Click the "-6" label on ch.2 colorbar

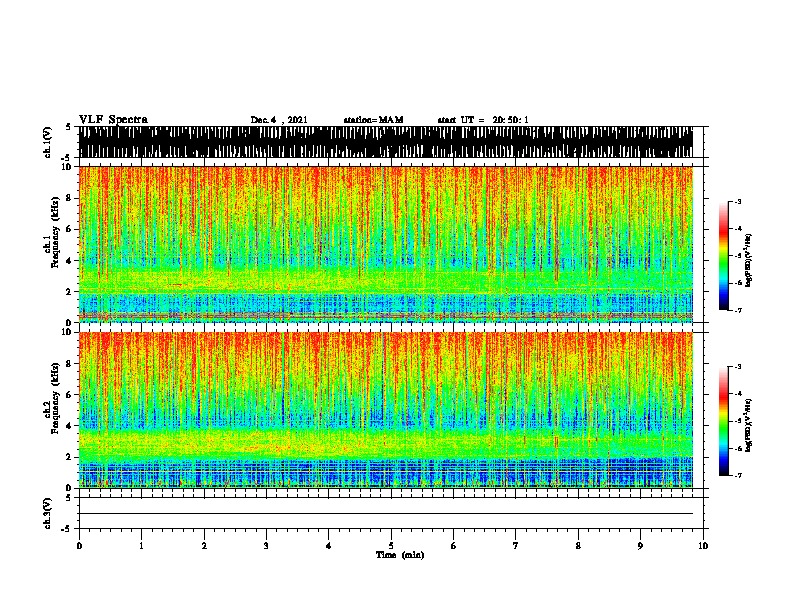click(737, 448)
